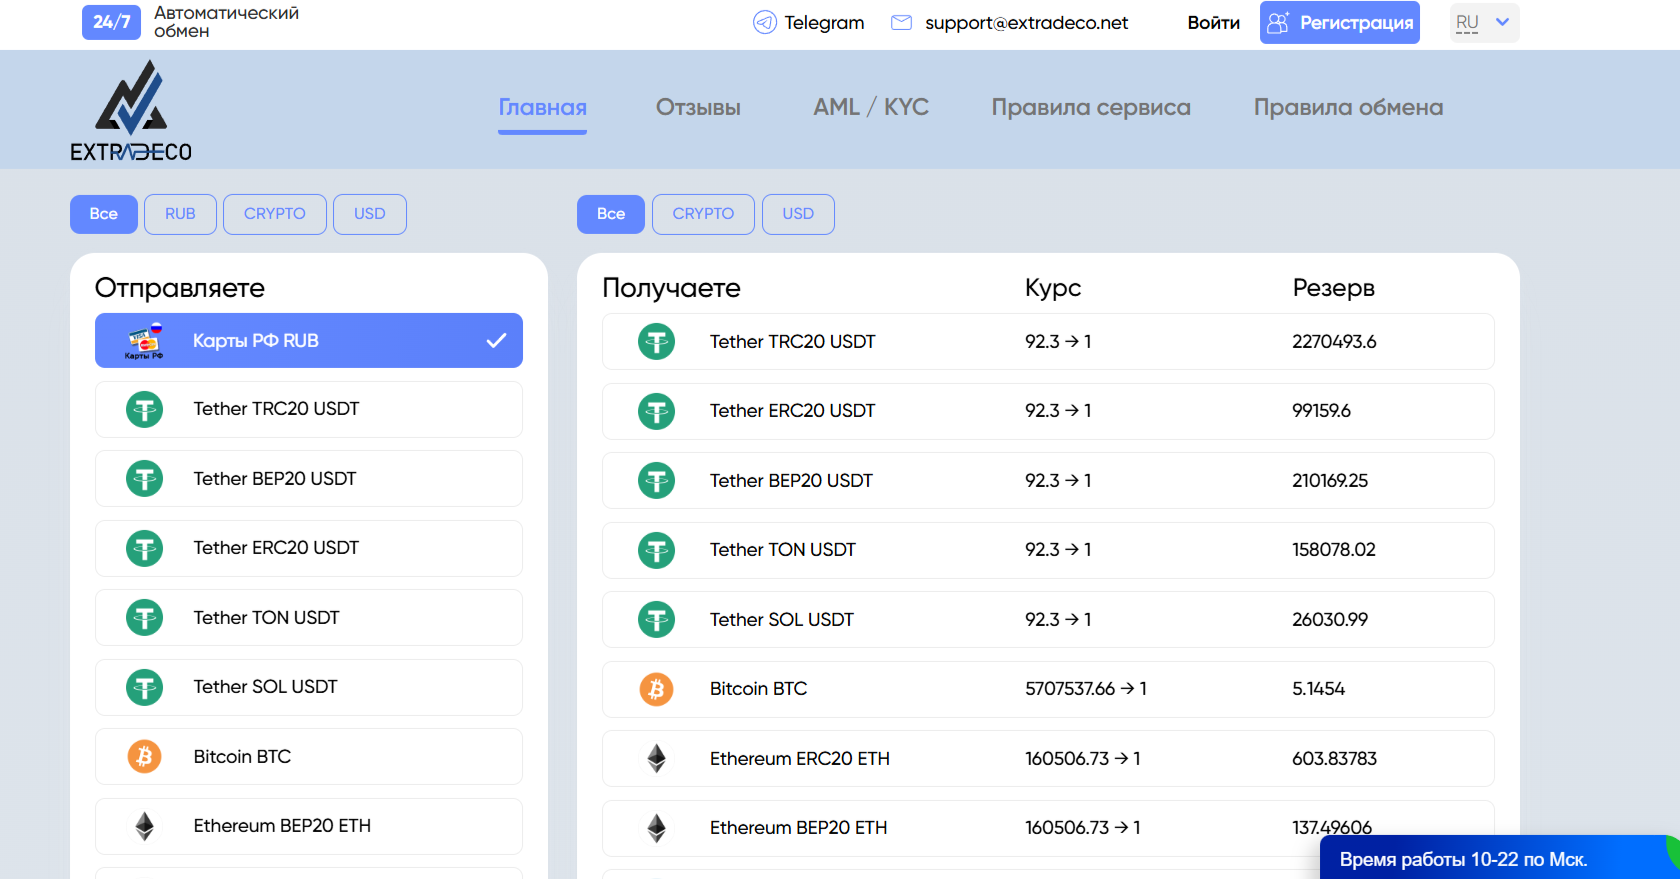Click Tether ERC20 icon in Отправляете list
This screenshot has width=1680, height=879.
[x=145, y=548]
